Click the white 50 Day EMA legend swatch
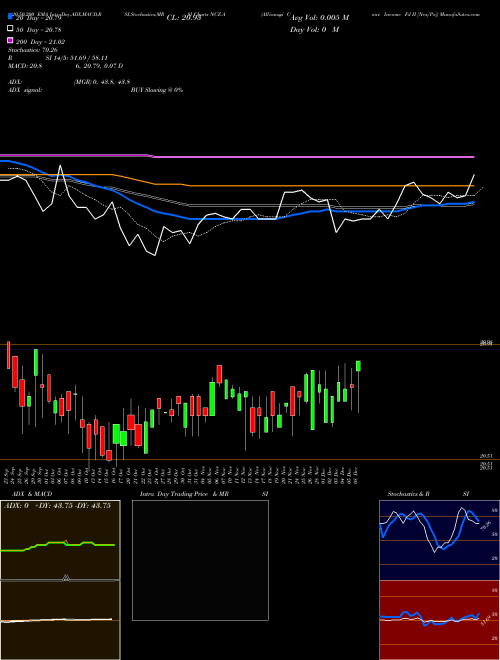 click(x=10, y=29)
